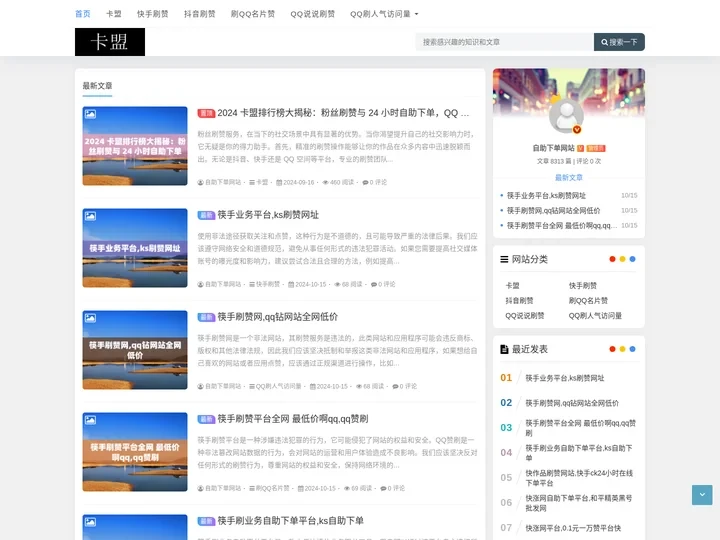This screenshot has height=540, width=720.
Task: Click image icon on 筷手刷赞平台全网 thumbnail
Action: (90, 420)
